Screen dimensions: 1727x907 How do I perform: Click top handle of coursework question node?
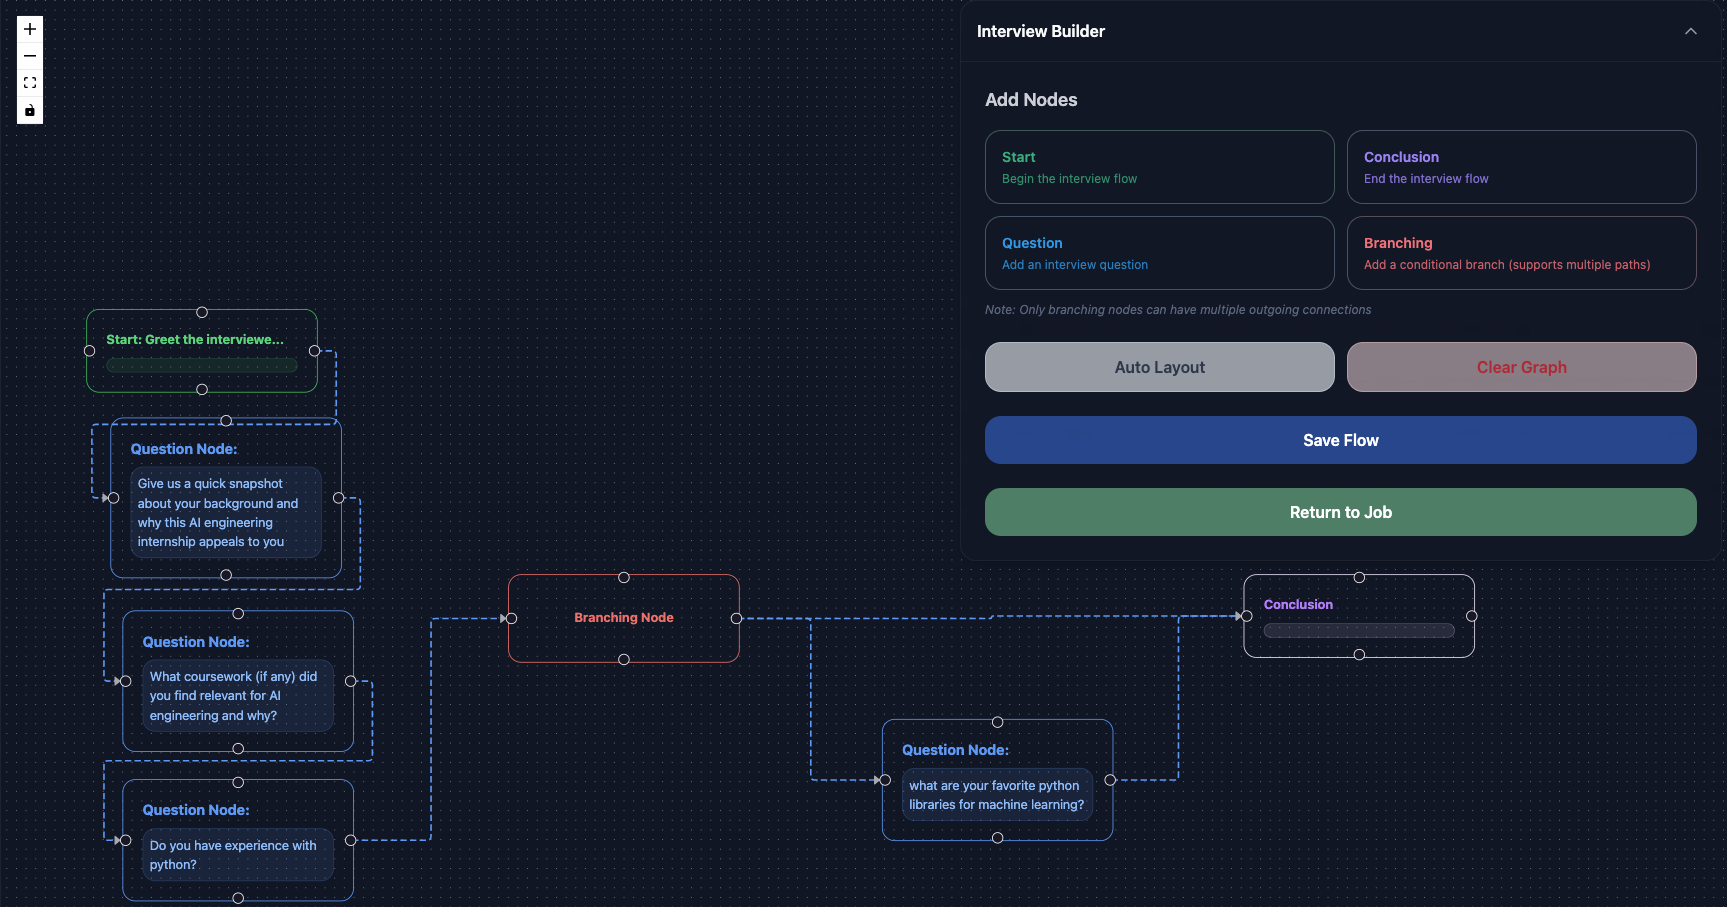238,613
